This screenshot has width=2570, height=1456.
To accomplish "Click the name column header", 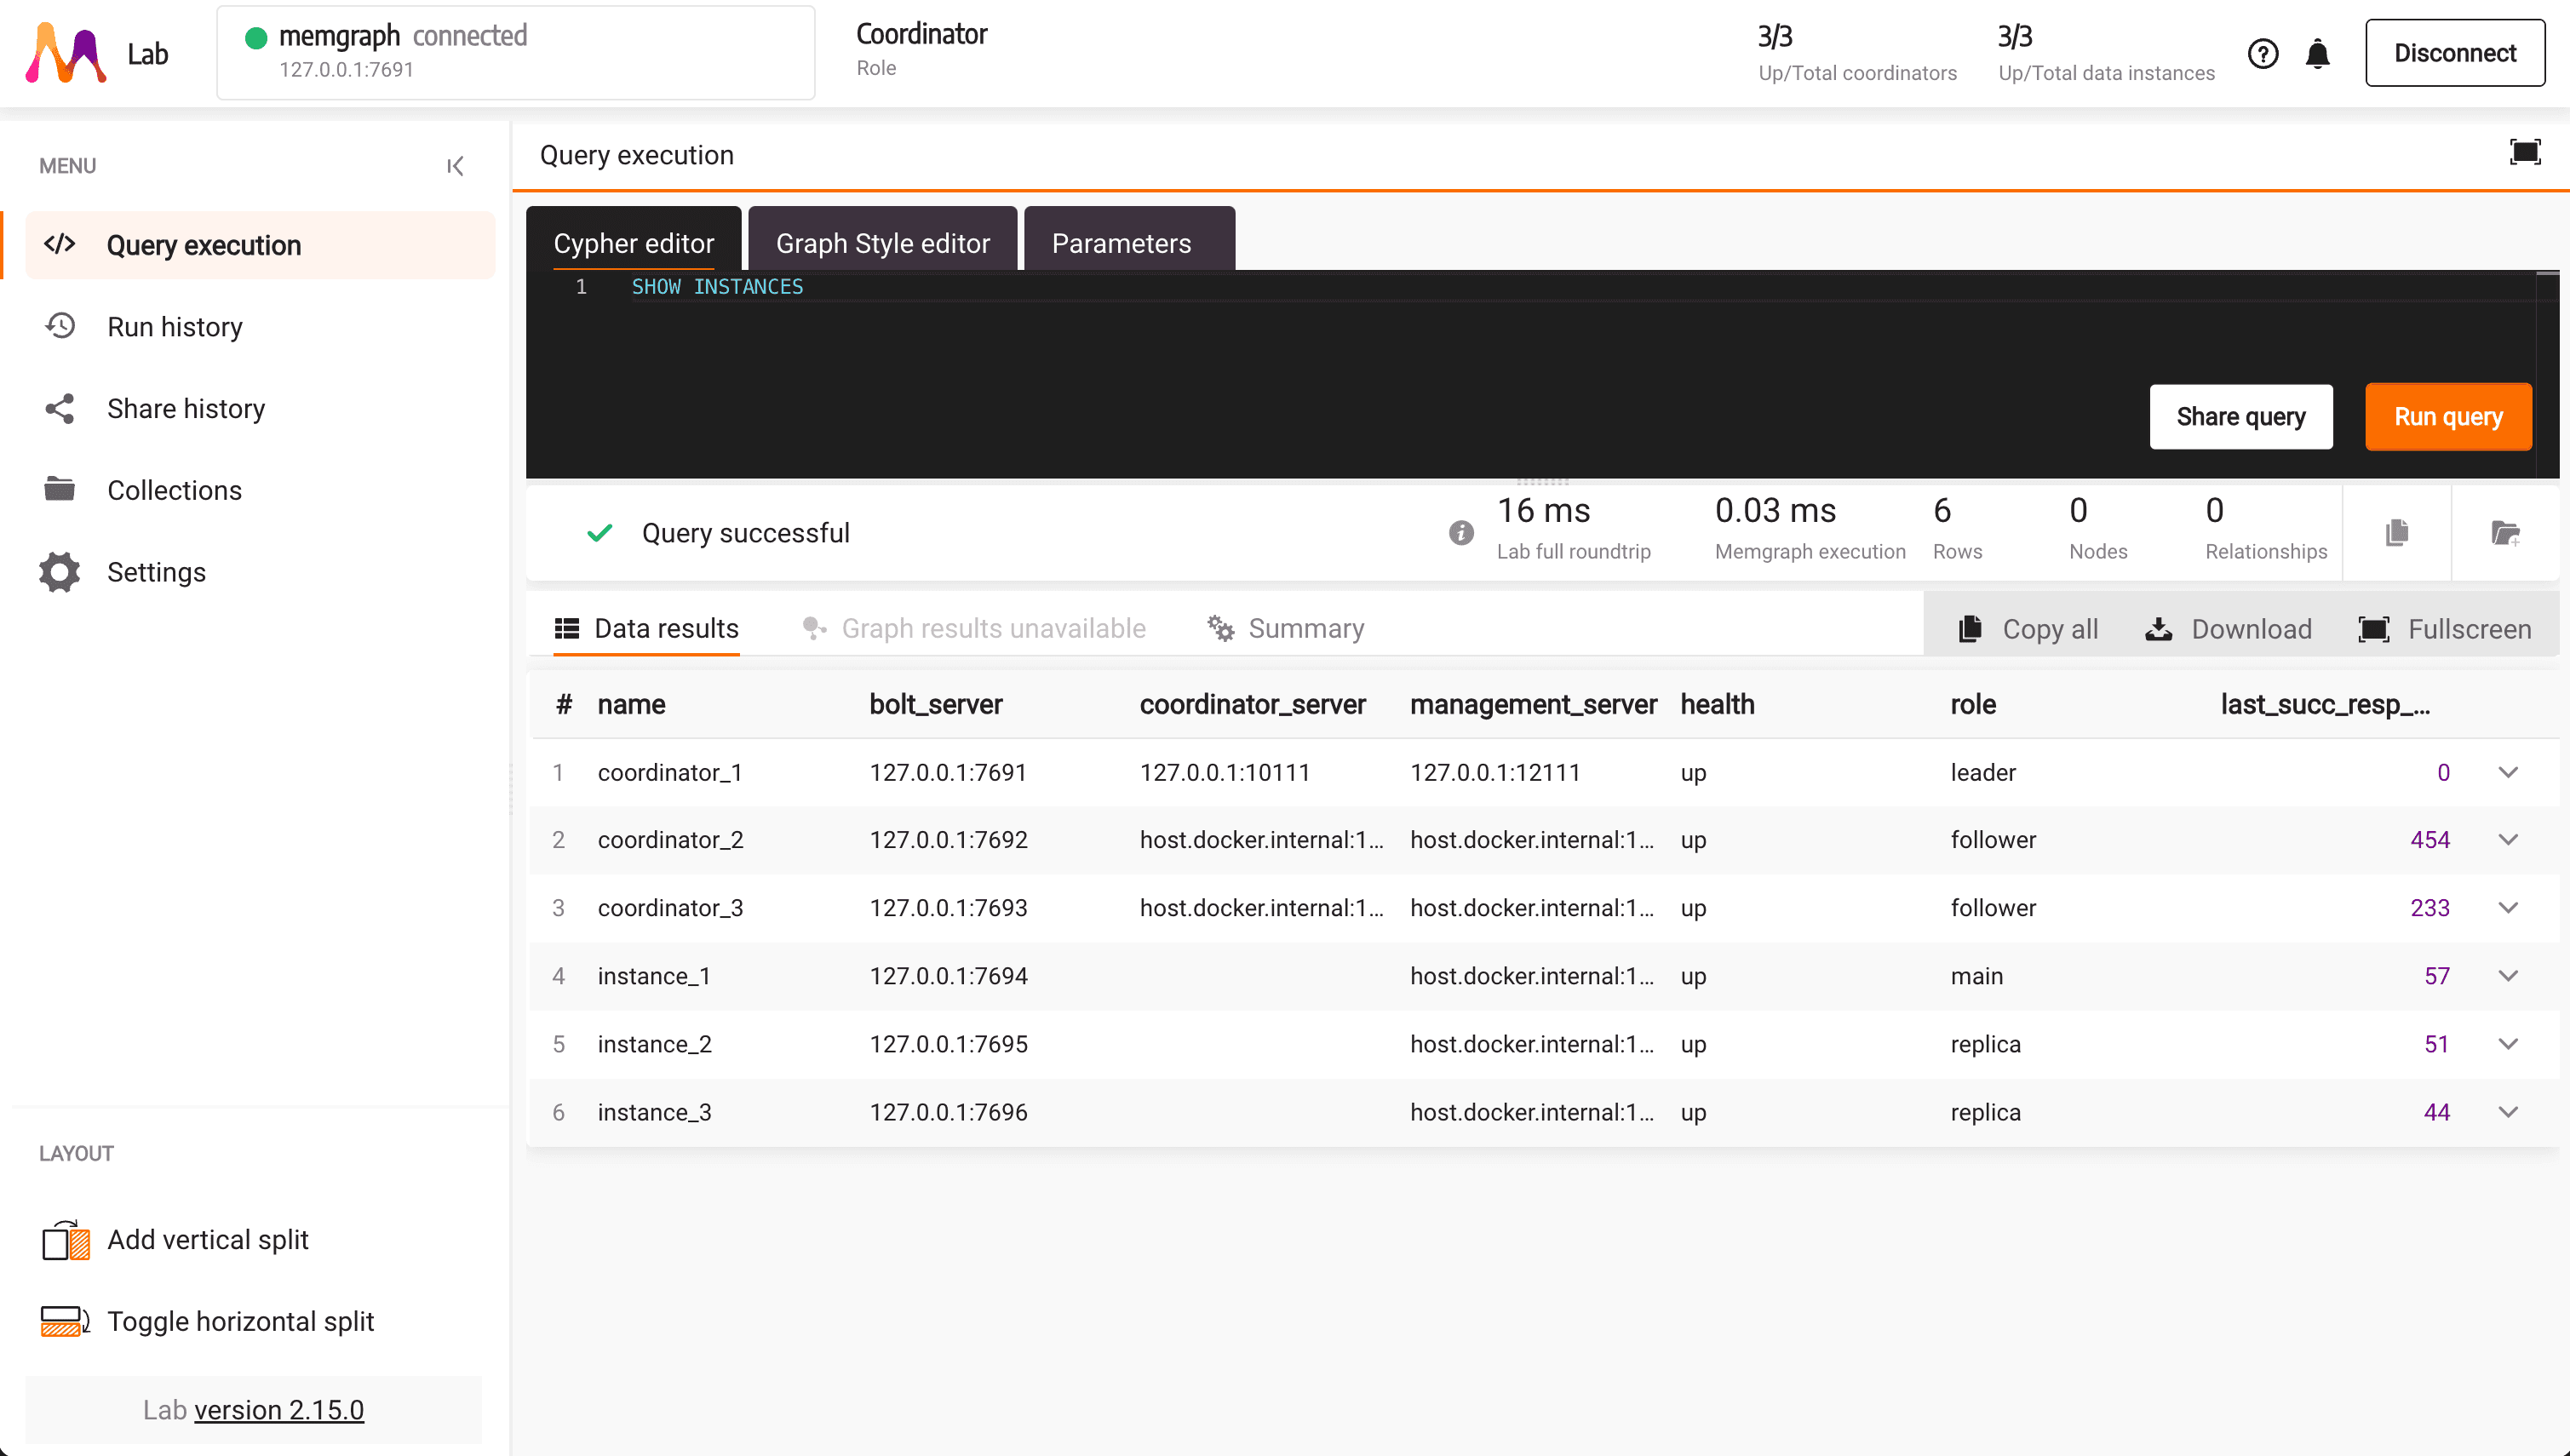I will (631, 704).
